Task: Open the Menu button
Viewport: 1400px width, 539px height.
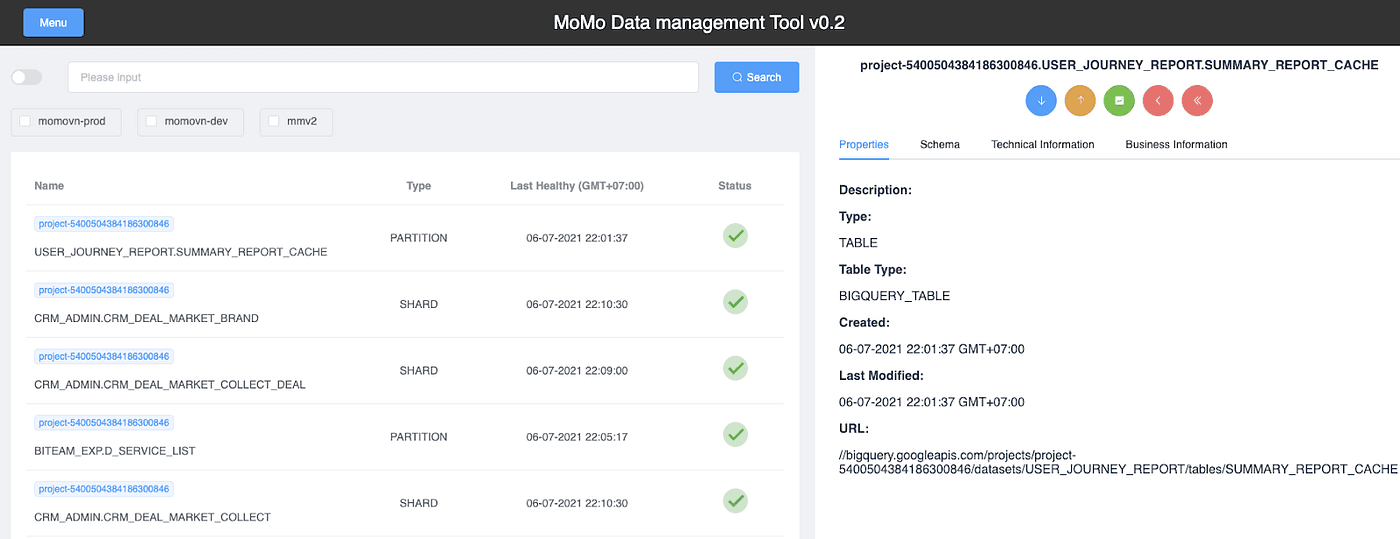Action: point(53,22)
